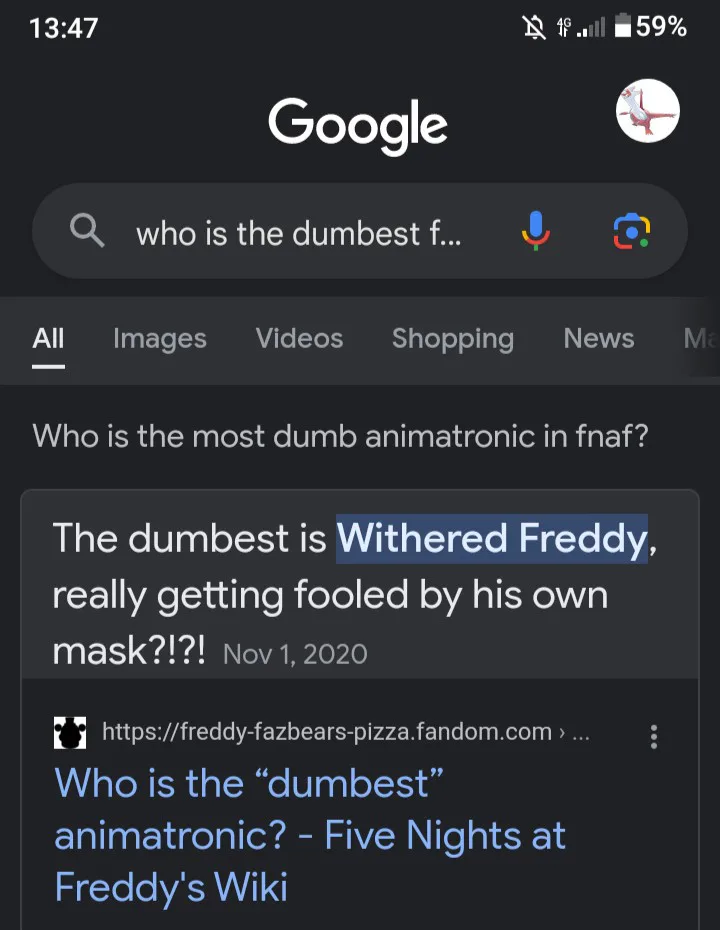Open the Who is the "dumbest" animatronic link

310,835
